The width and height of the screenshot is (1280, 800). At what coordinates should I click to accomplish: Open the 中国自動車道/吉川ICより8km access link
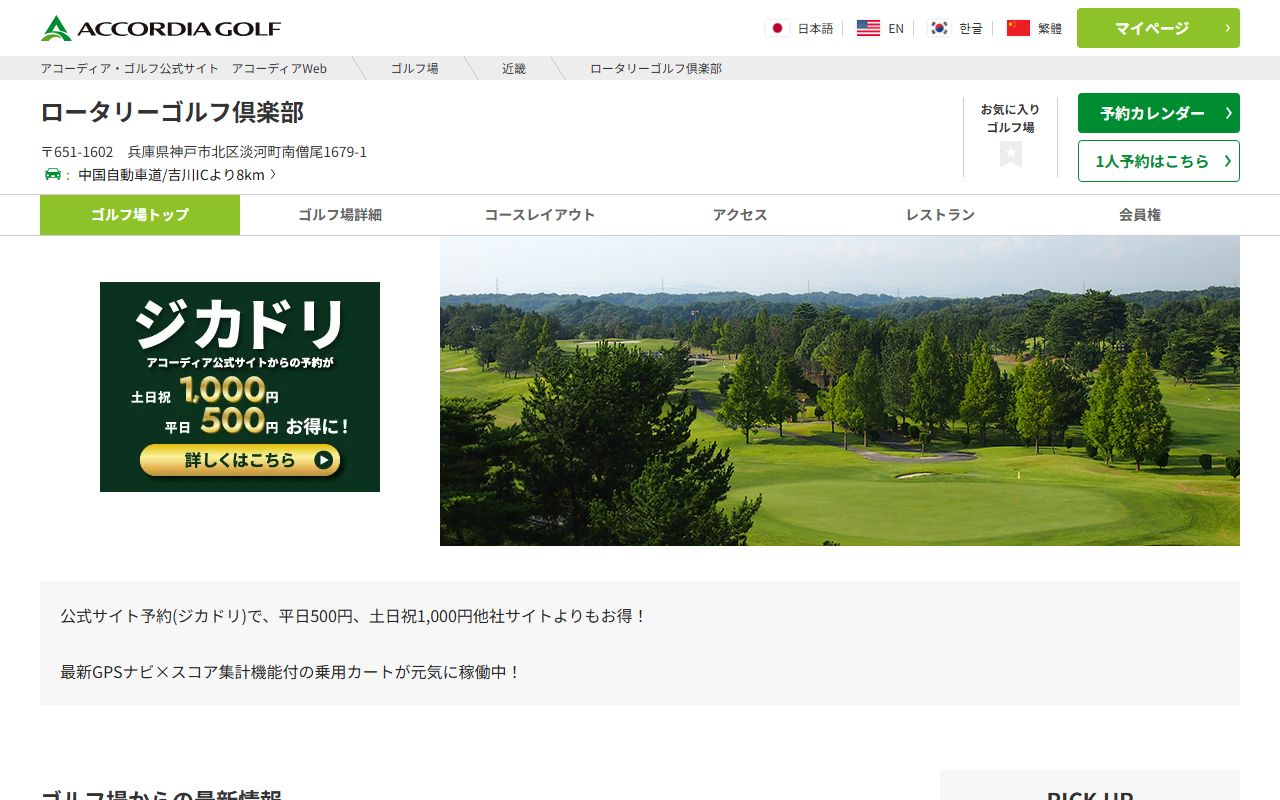(x=177, y=175)
